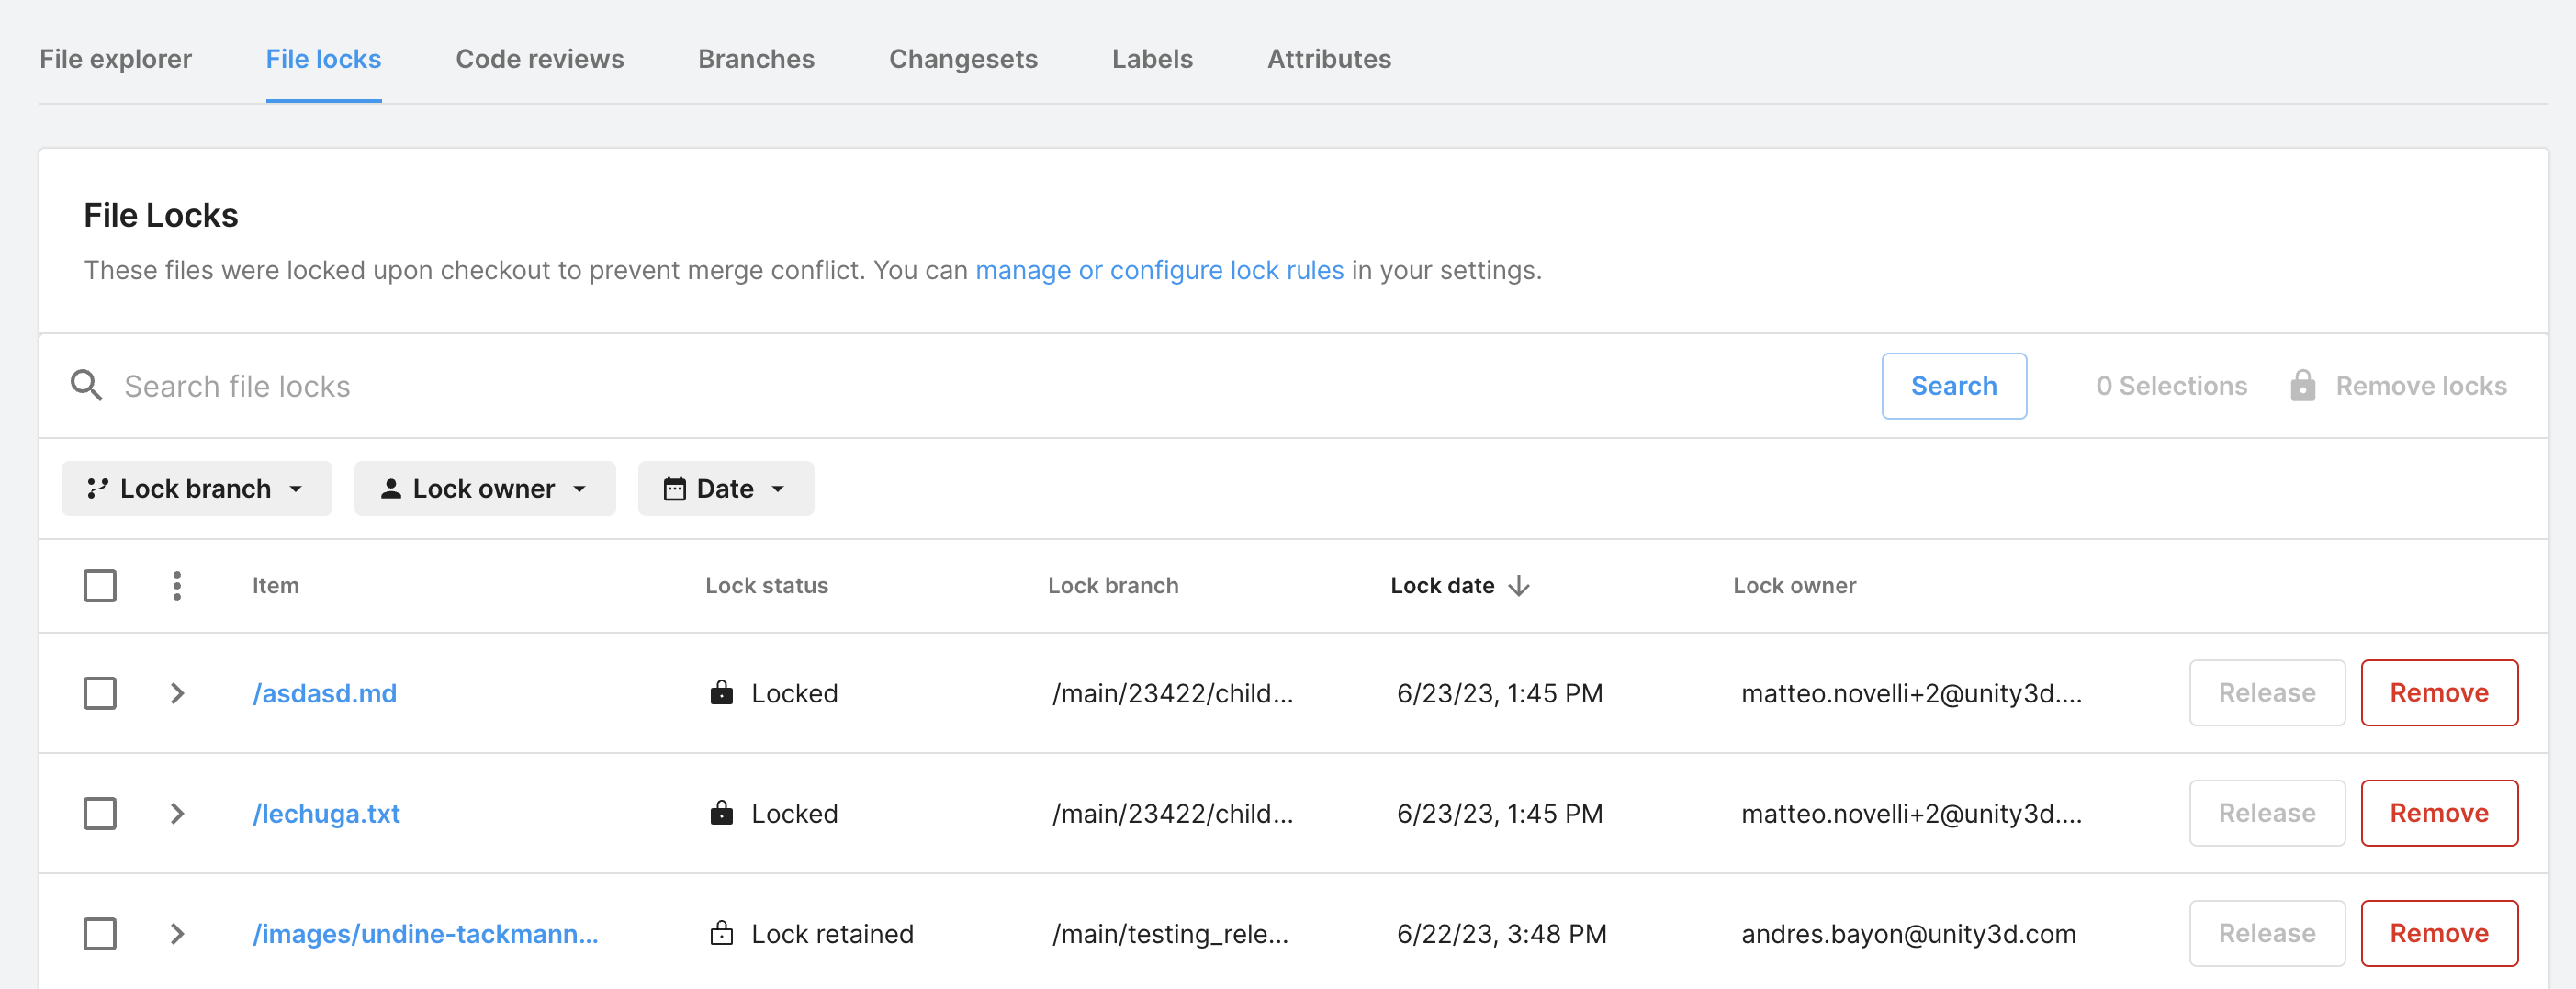This screenshot has width=2576, height=989.
Task: Click the sort arrow beside Lock date
Action: pyautogui.click(x=1519, y=586)
